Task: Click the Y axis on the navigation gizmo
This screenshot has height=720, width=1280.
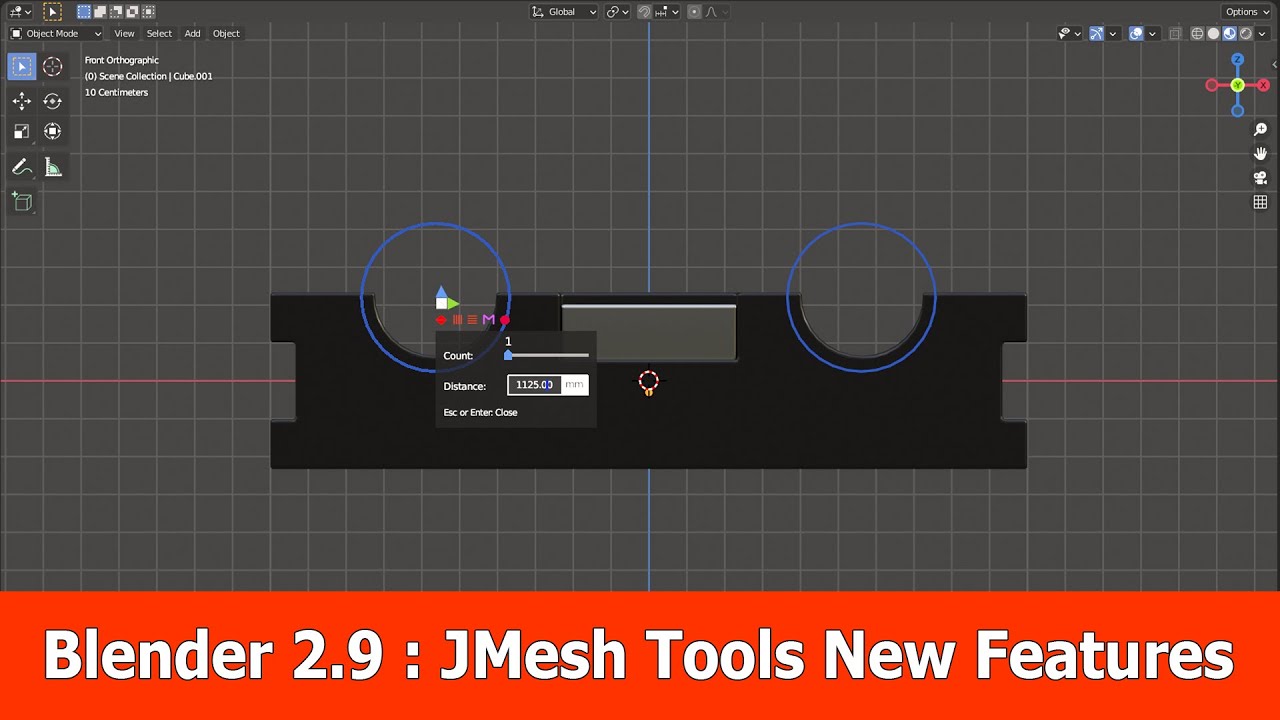Action: tap(1237, 84)
